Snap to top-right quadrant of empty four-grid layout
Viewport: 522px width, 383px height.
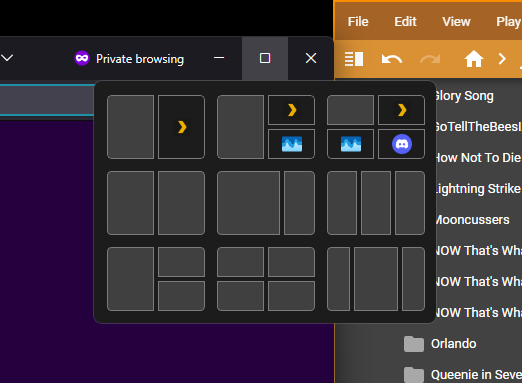(x=291, y=262)
